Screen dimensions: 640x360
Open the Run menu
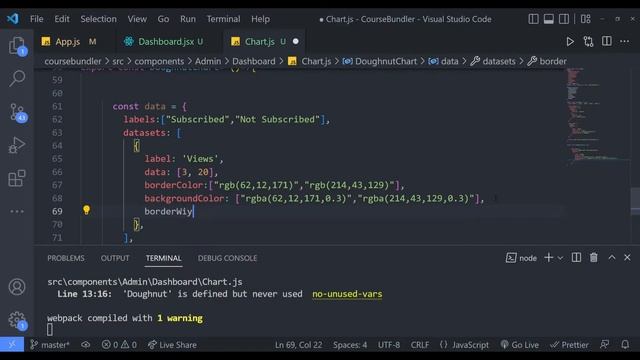click(188, 19)
